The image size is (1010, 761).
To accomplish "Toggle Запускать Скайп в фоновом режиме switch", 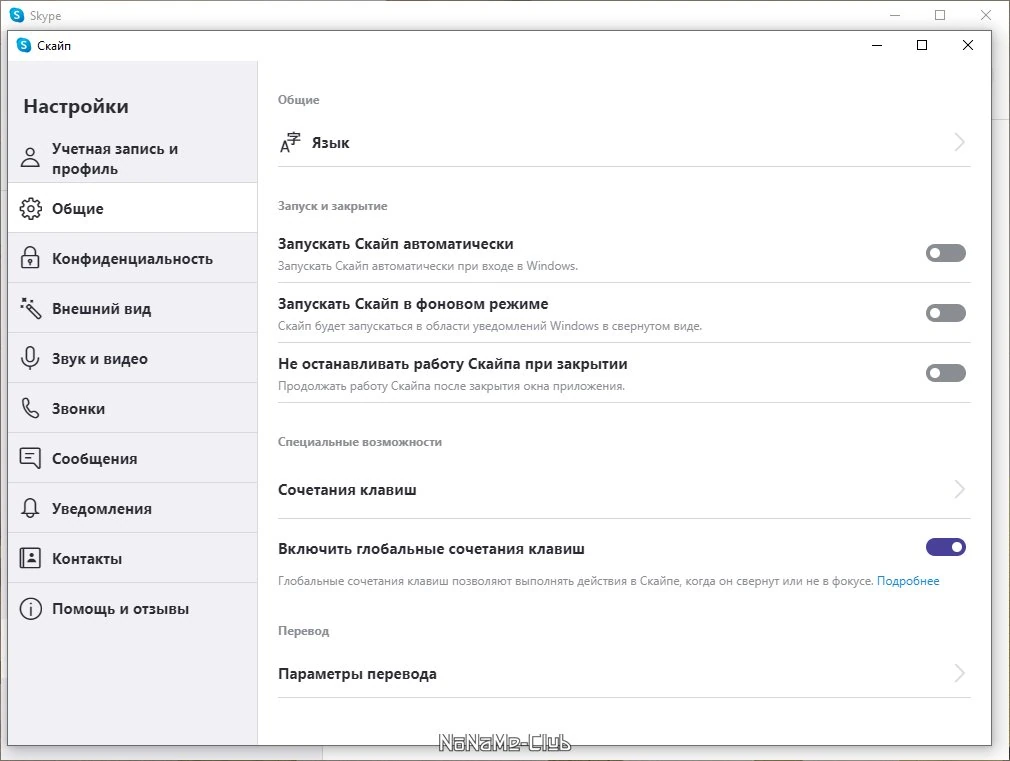I will 946,313.
